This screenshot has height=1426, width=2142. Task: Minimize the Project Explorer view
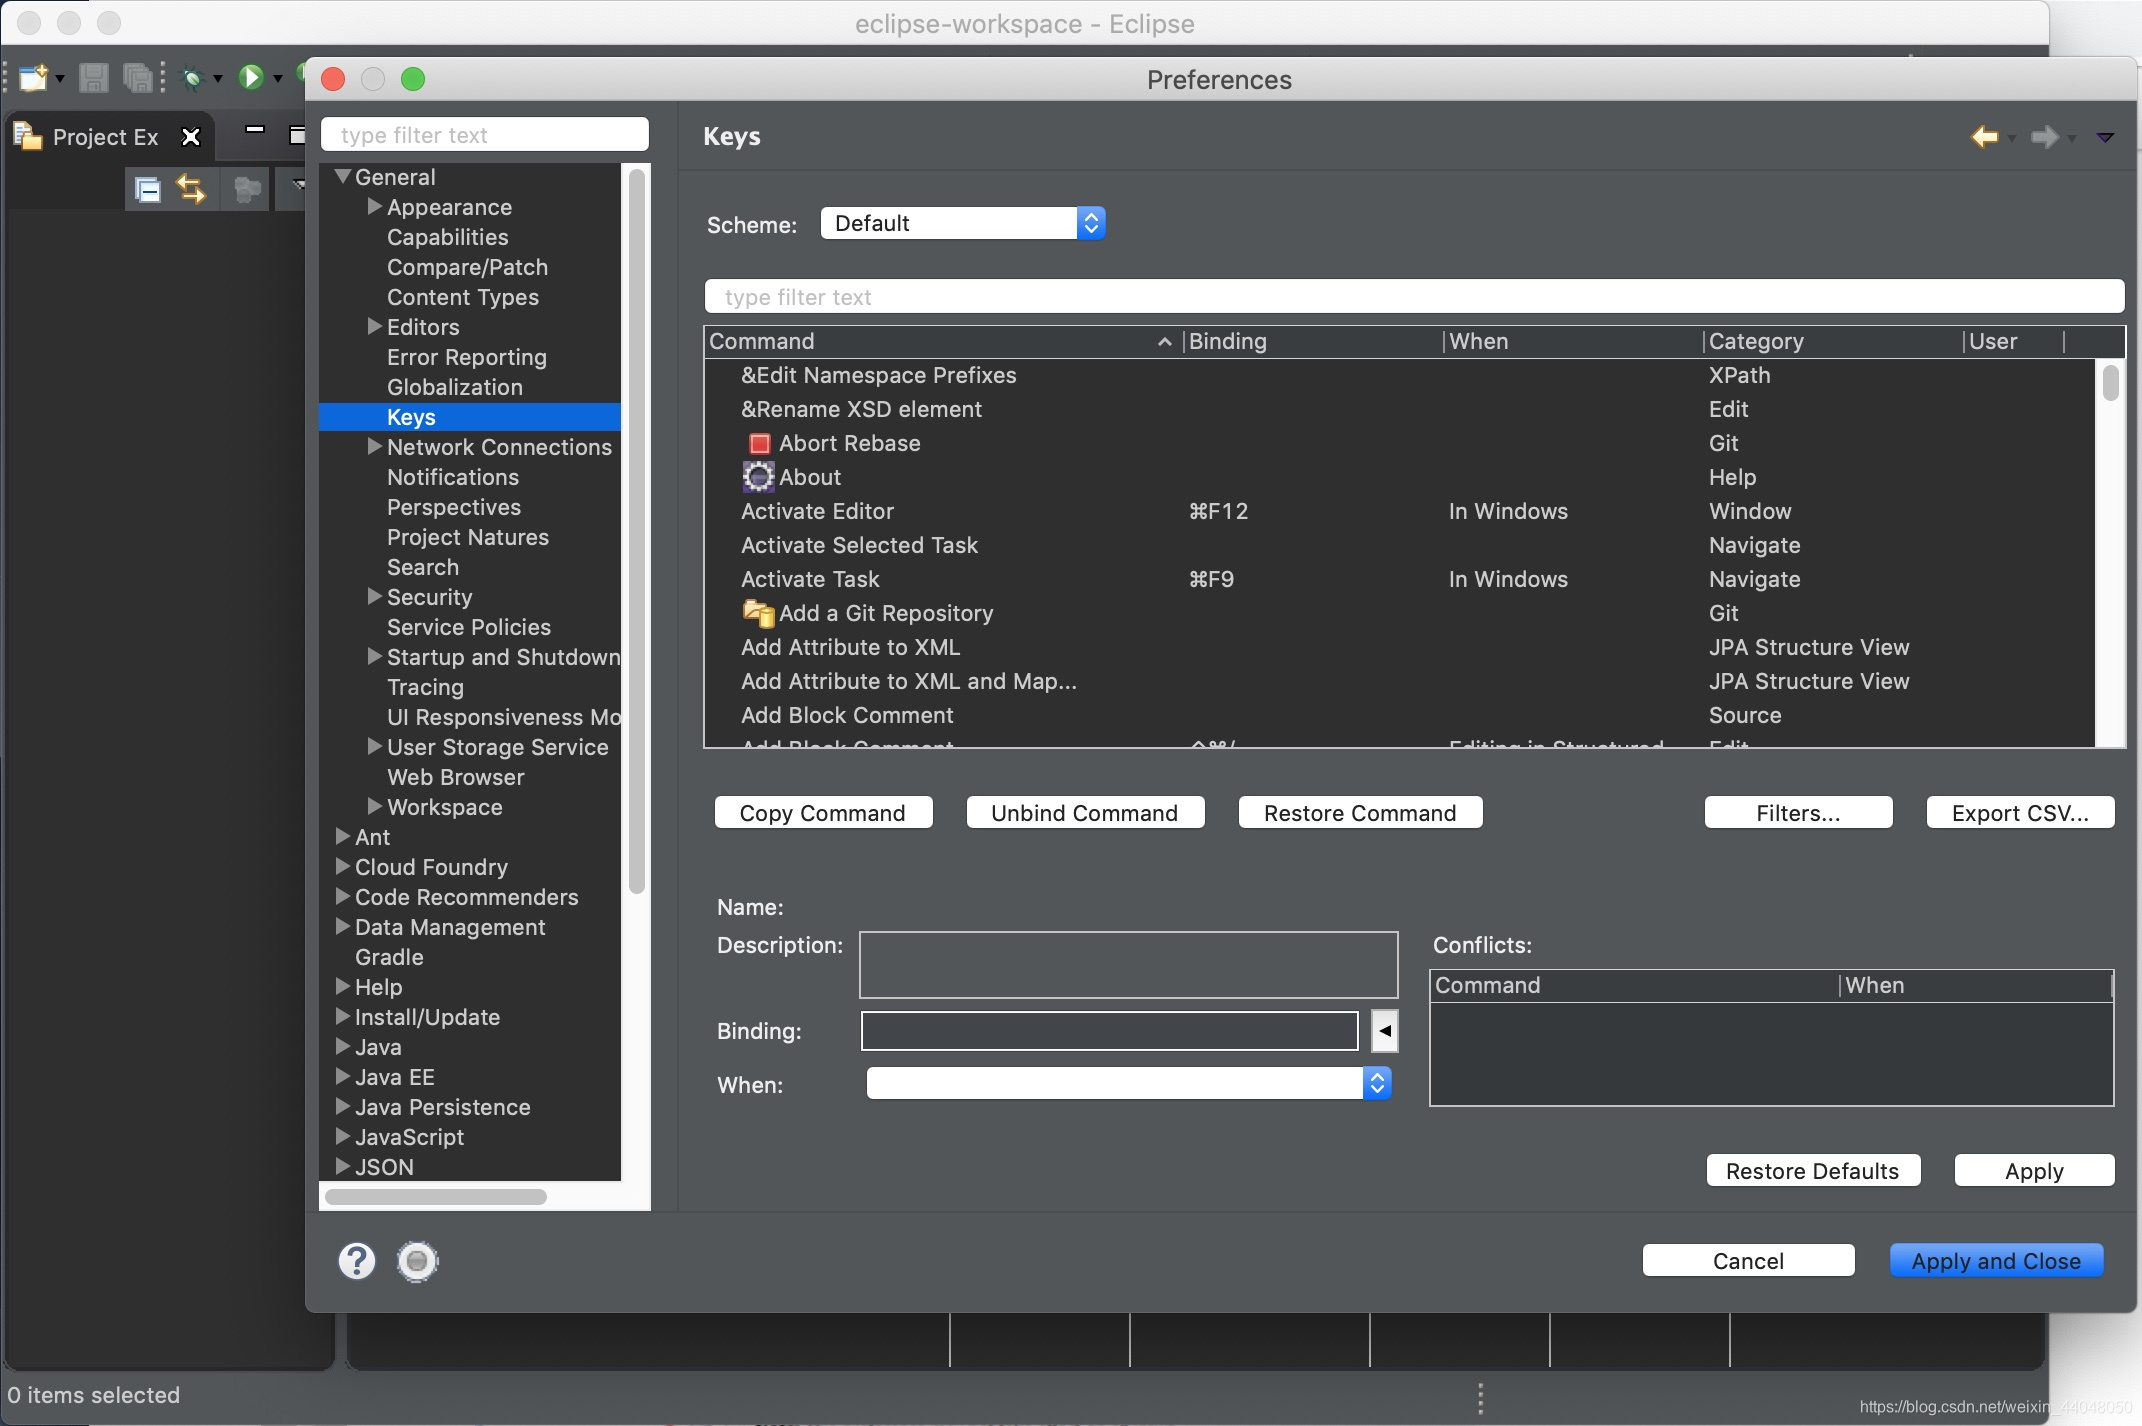tap(255, 130)
